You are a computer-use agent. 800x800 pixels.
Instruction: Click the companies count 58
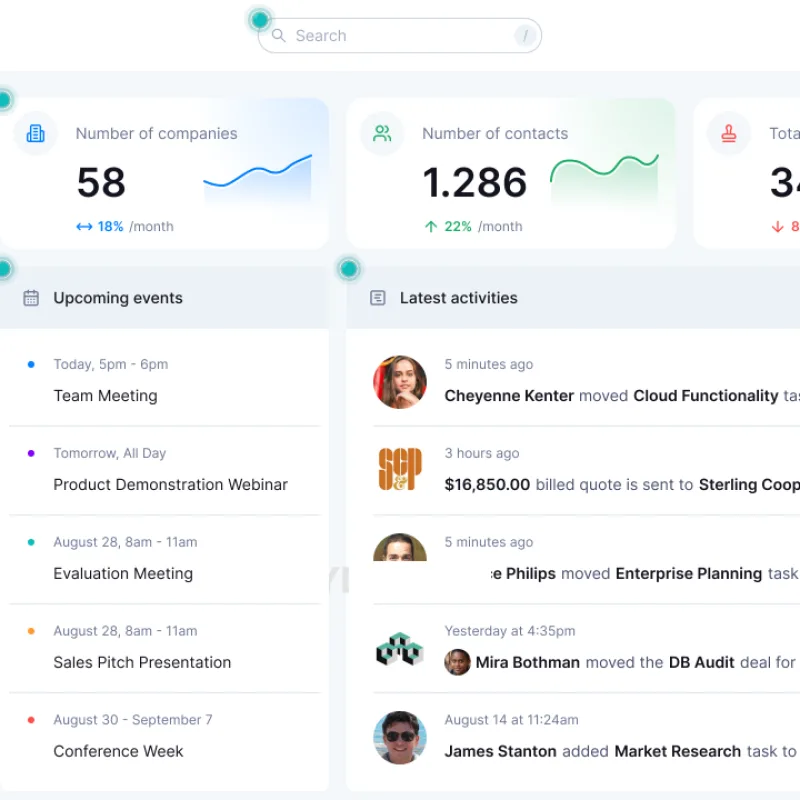pyautogui.click(x=101, y=183)
